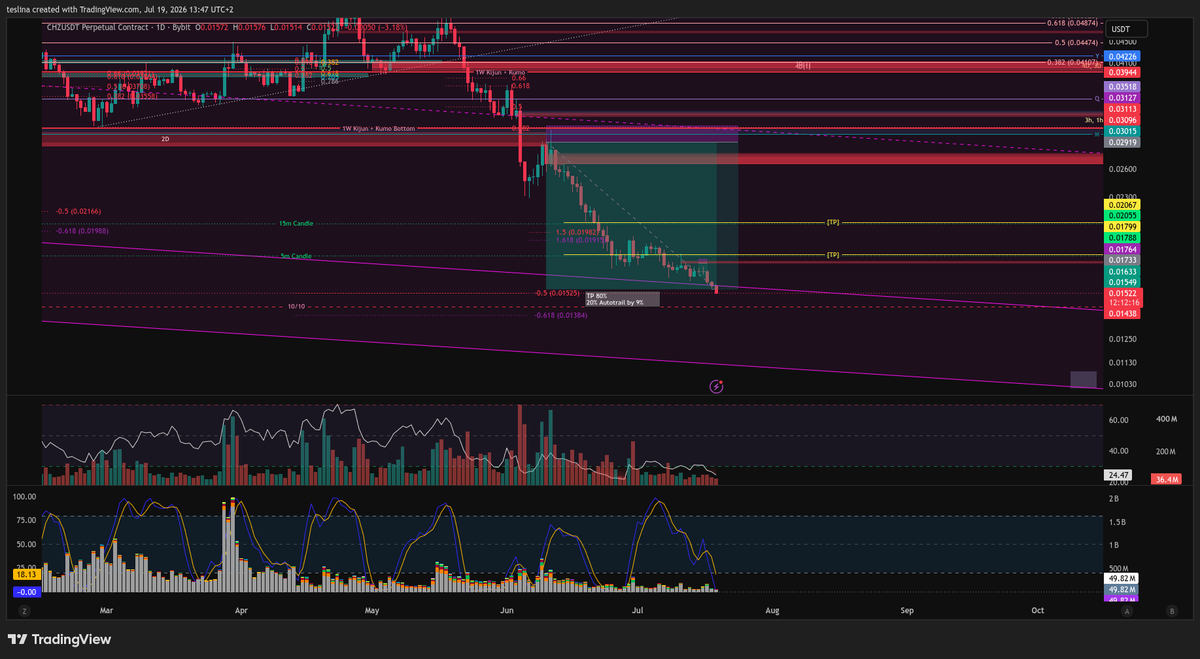Click the gray 0.01733 price label

pyautogui.click(x=1121, y=260)
